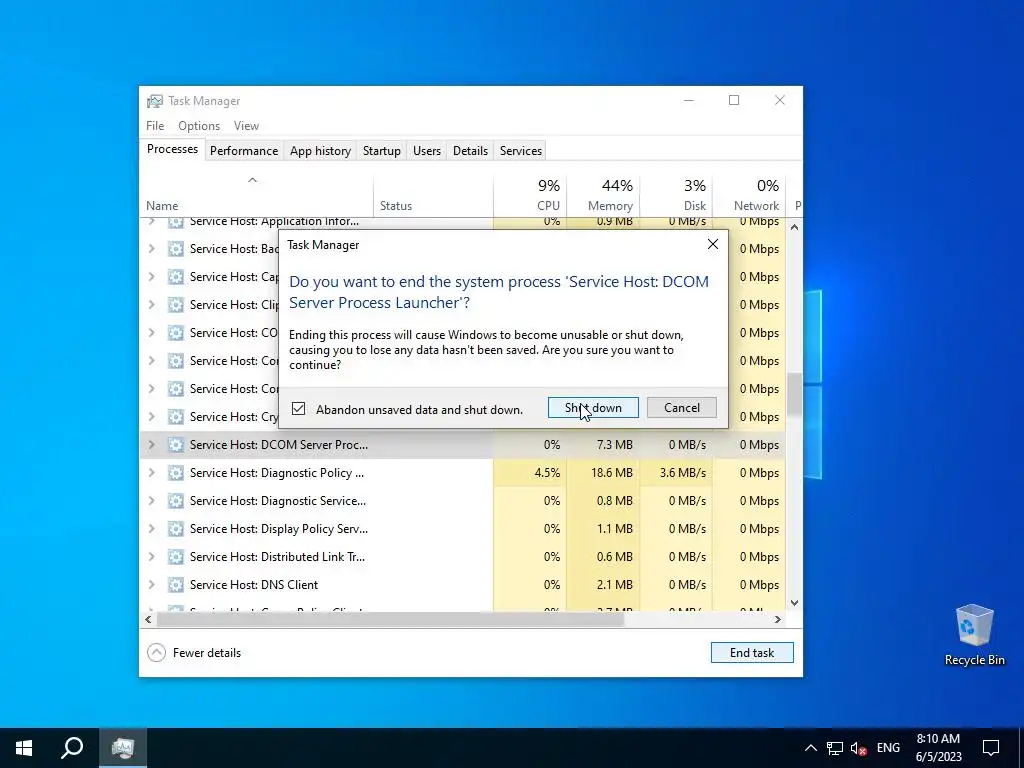This screenshot has height=768, width=1024.
Task: Expand Service Host: Display Policy Service row
Action: (152, 529)
